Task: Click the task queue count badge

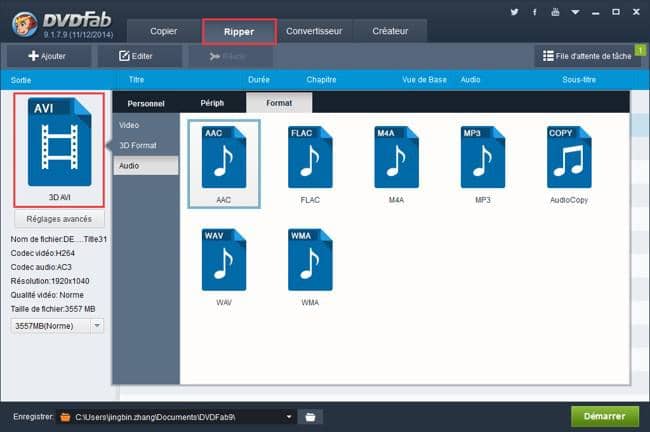Action: (640, 50)
